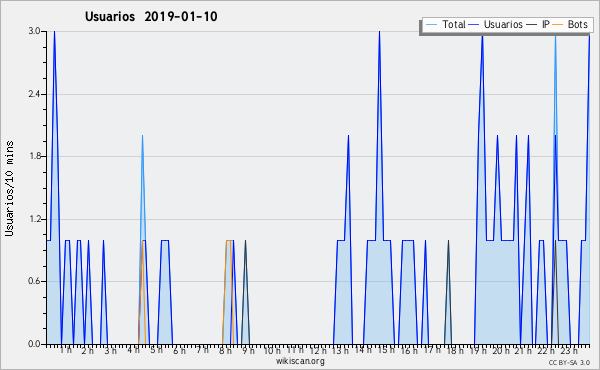The image size is (600, 370).
Task: Select the 'Usuarios' legend entry
Action: (x=496, y=24)
